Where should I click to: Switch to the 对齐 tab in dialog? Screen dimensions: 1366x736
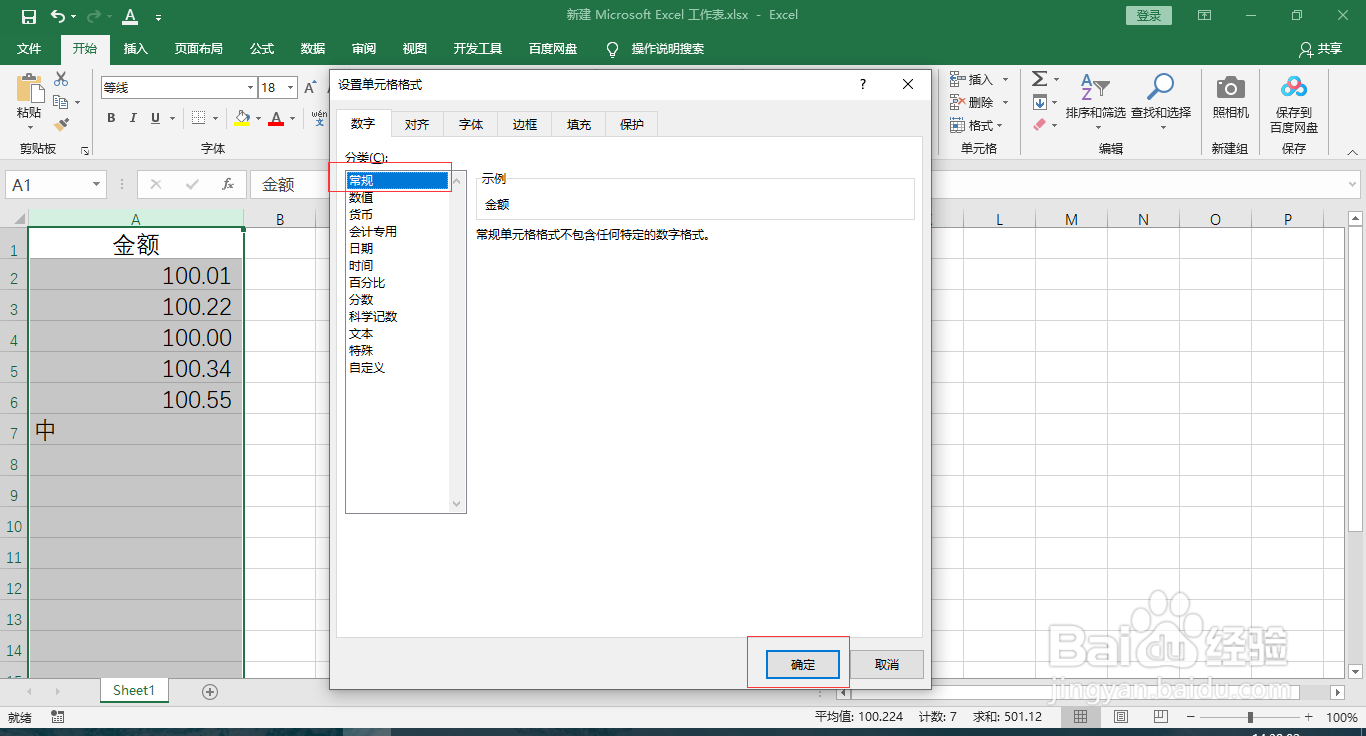click(x=417, y=123)
